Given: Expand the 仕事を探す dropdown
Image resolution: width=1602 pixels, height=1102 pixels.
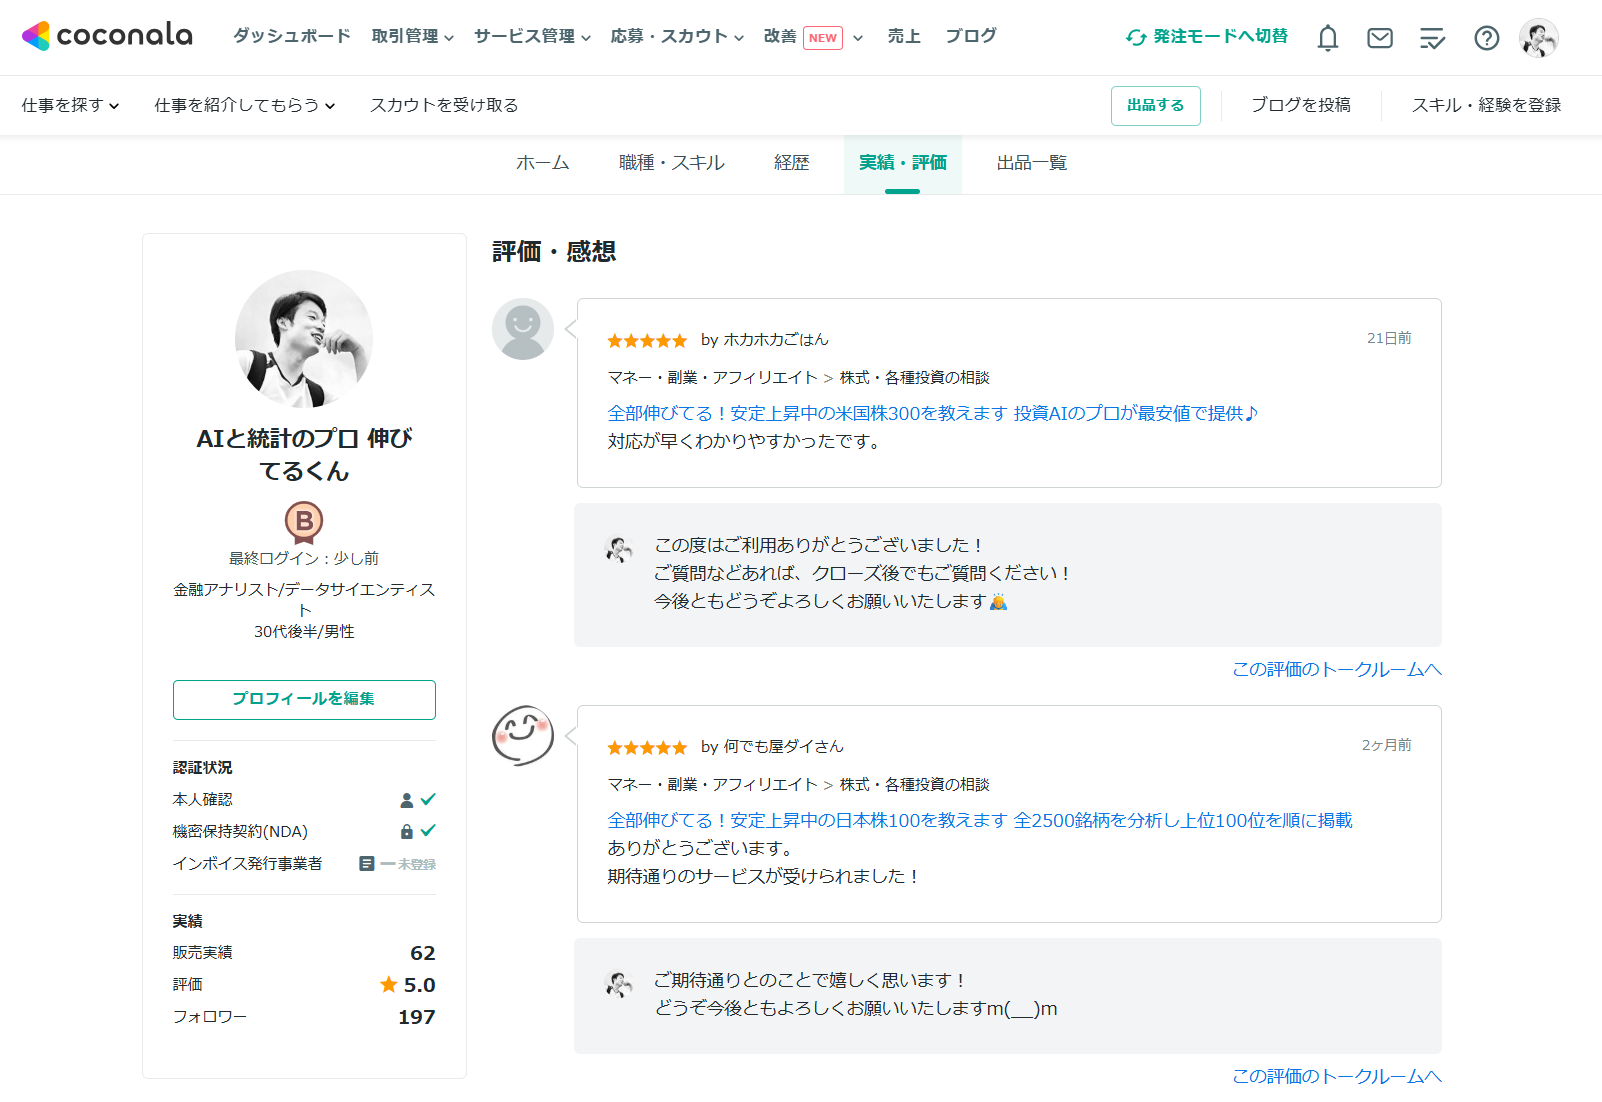Looking at the screenshot, I should pyautogui.click(x=69, y=104).
